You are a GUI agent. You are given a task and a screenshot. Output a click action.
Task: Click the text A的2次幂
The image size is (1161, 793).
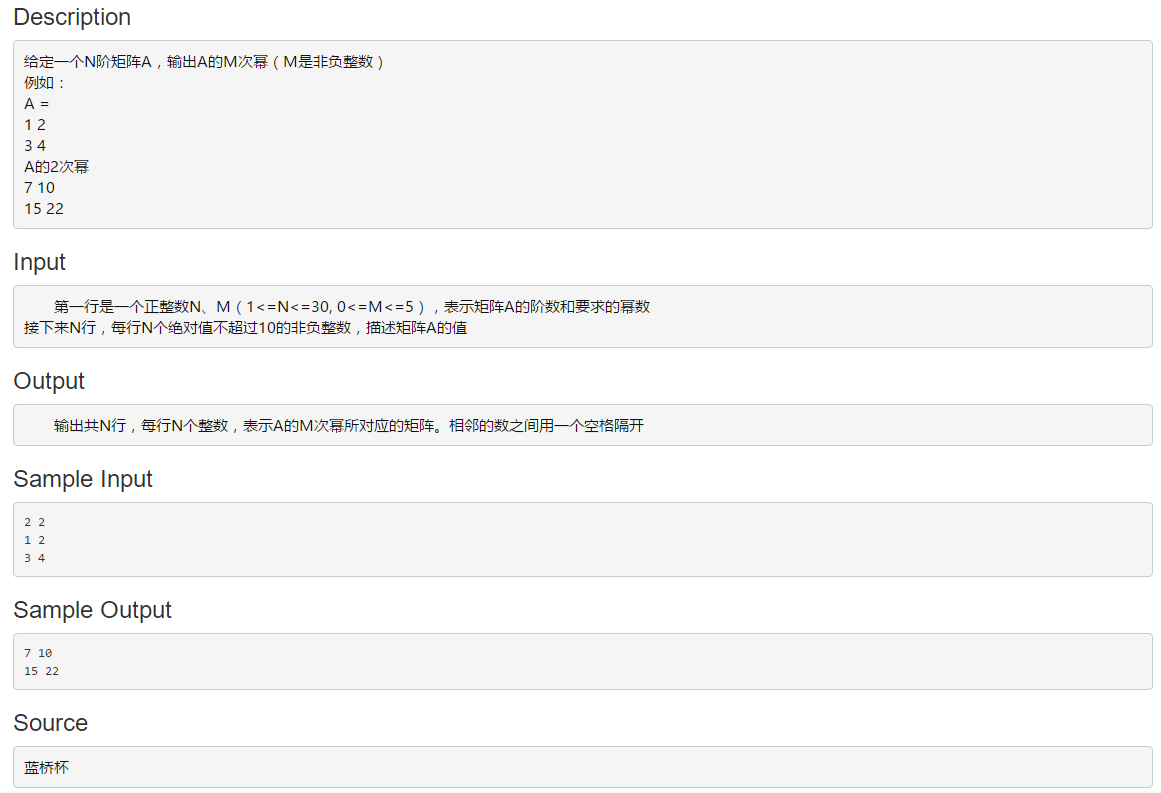56,167
